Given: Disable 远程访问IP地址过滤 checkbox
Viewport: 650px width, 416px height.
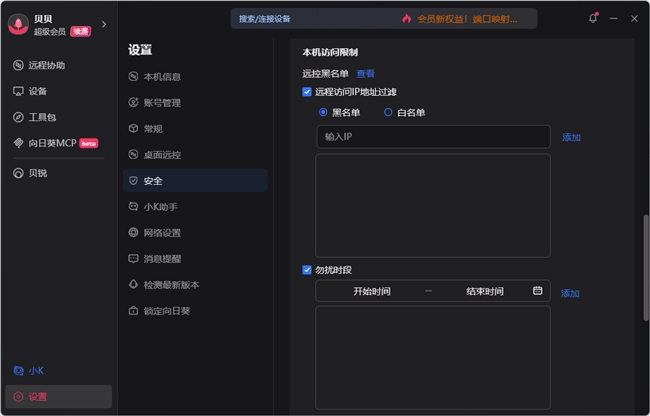Looking at the screenshot, I should (x=308, y=92).
